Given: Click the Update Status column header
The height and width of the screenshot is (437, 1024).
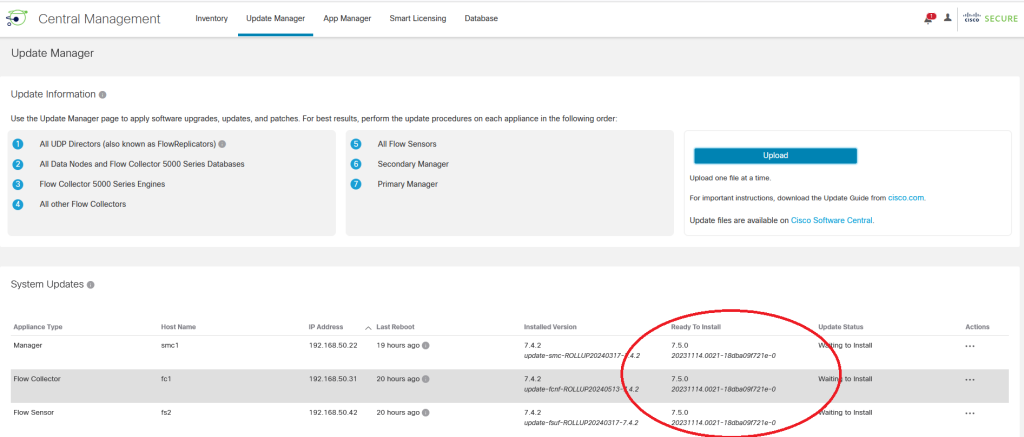Looking at the screenshot, I should [840, 327].
